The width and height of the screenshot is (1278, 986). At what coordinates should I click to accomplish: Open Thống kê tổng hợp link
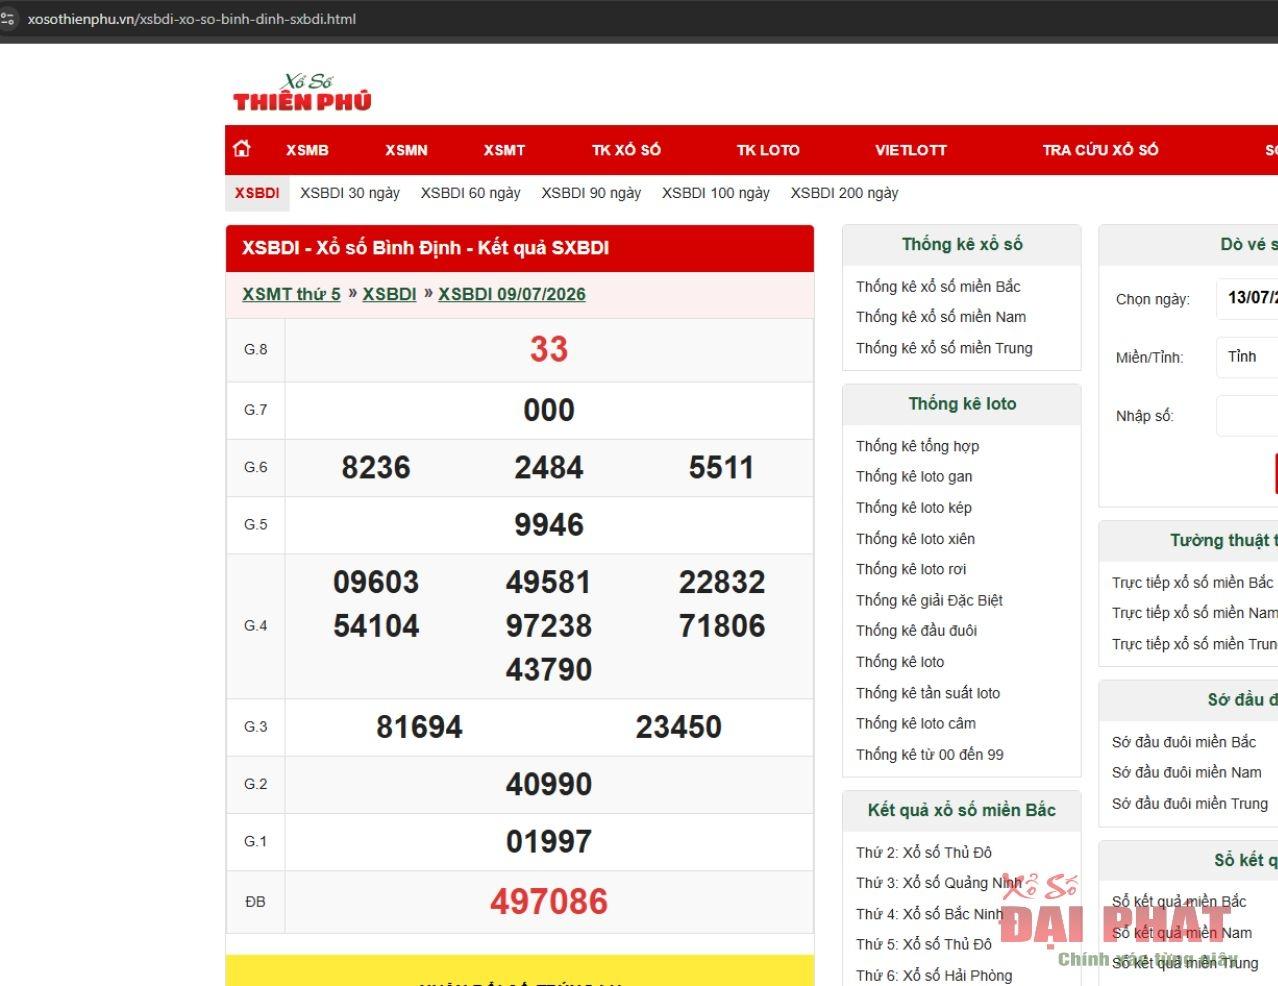click(917, 446)
